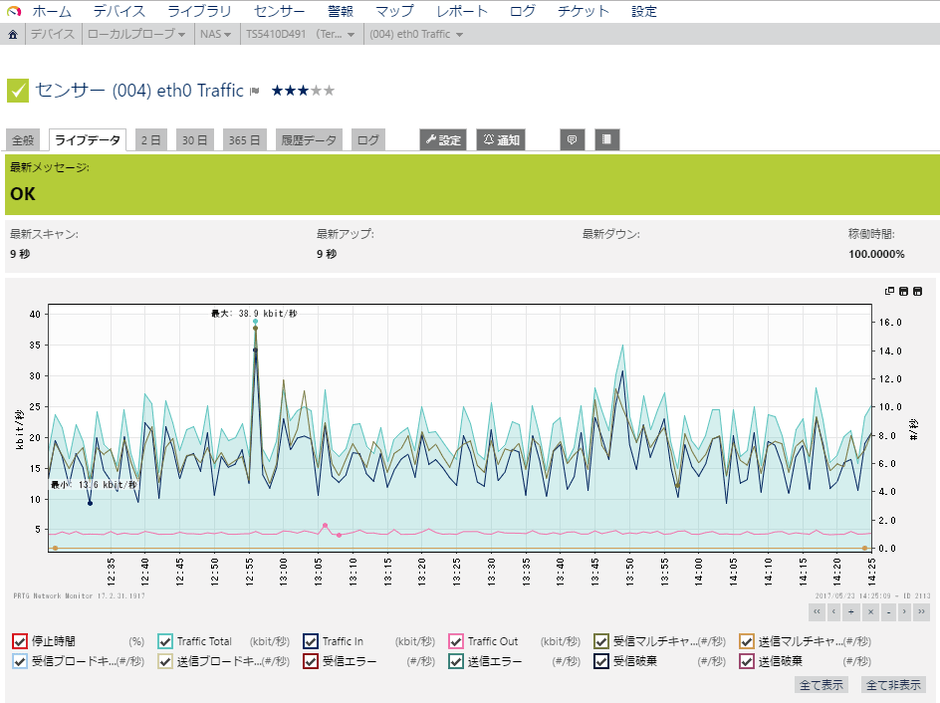Uncheck the 停止時間 channel checkbox
This screenshot has height=703, width=940.
pyautogui.click(x=19, y=641)
